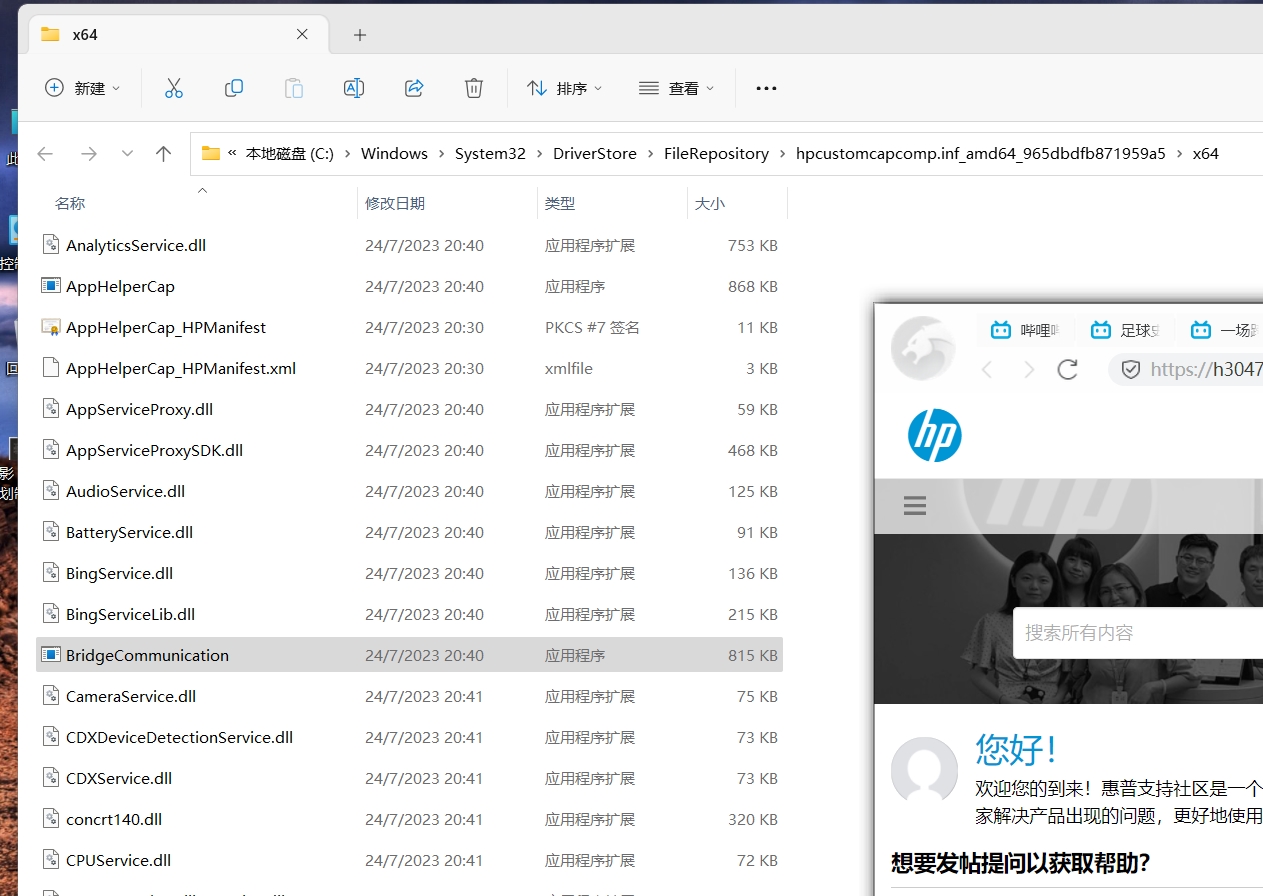This screenshot has height=896, width=1263.
Task: Show hidden path with double-chevron in address bar
Action: [x=232, y=153]
